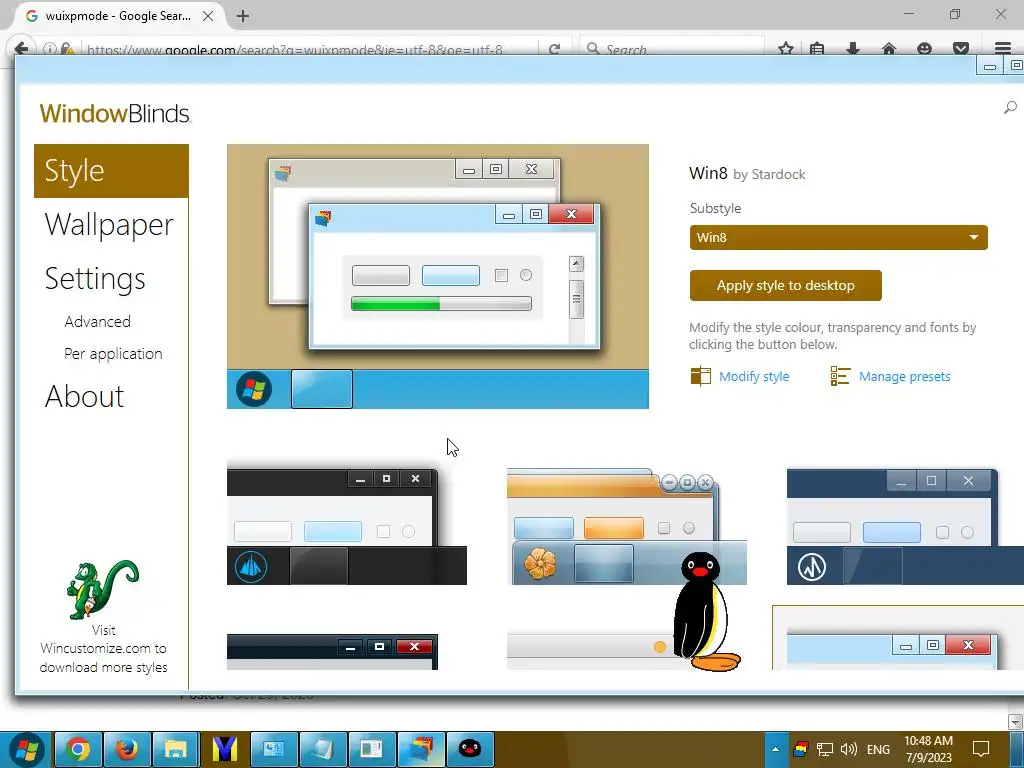The height and width of the screenshot is (768, 1024).
Task: Expand the Substyle Win8 dropdown
Action: click(839, 238)
